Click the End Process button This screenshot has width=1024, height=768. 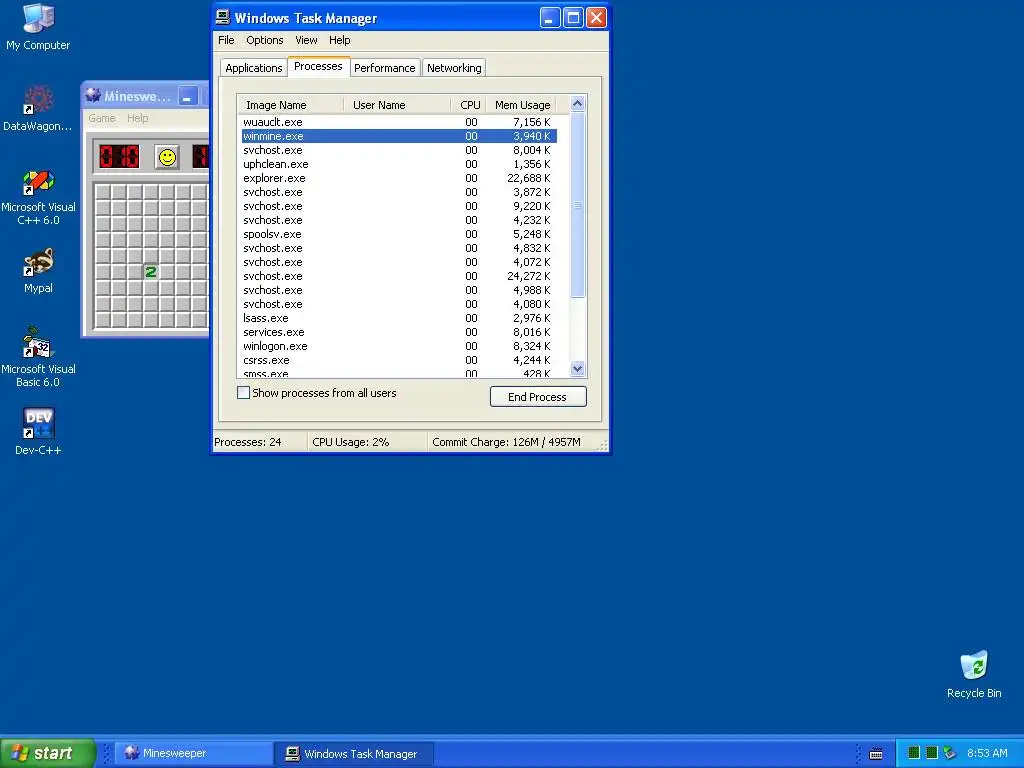538,396
